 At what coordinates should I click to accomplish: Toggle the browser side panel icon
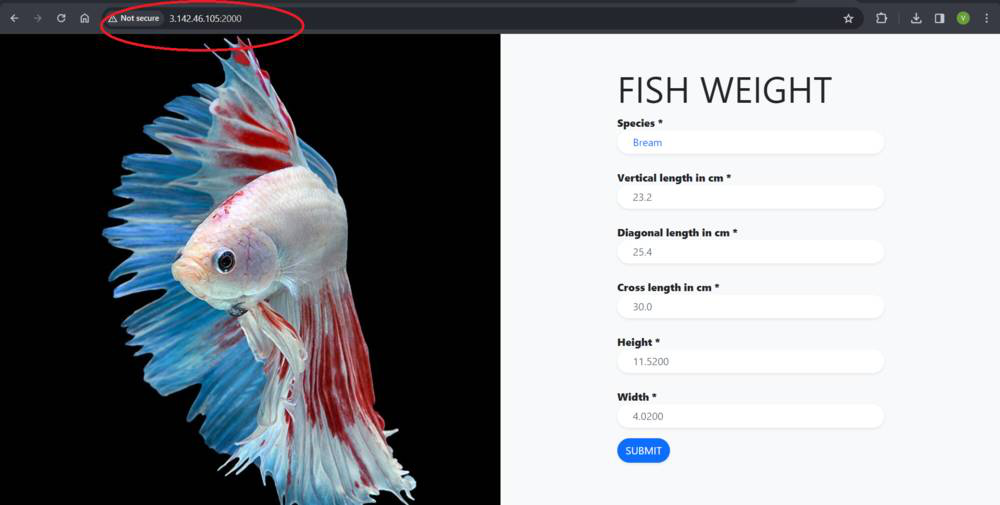click(939, 18)
